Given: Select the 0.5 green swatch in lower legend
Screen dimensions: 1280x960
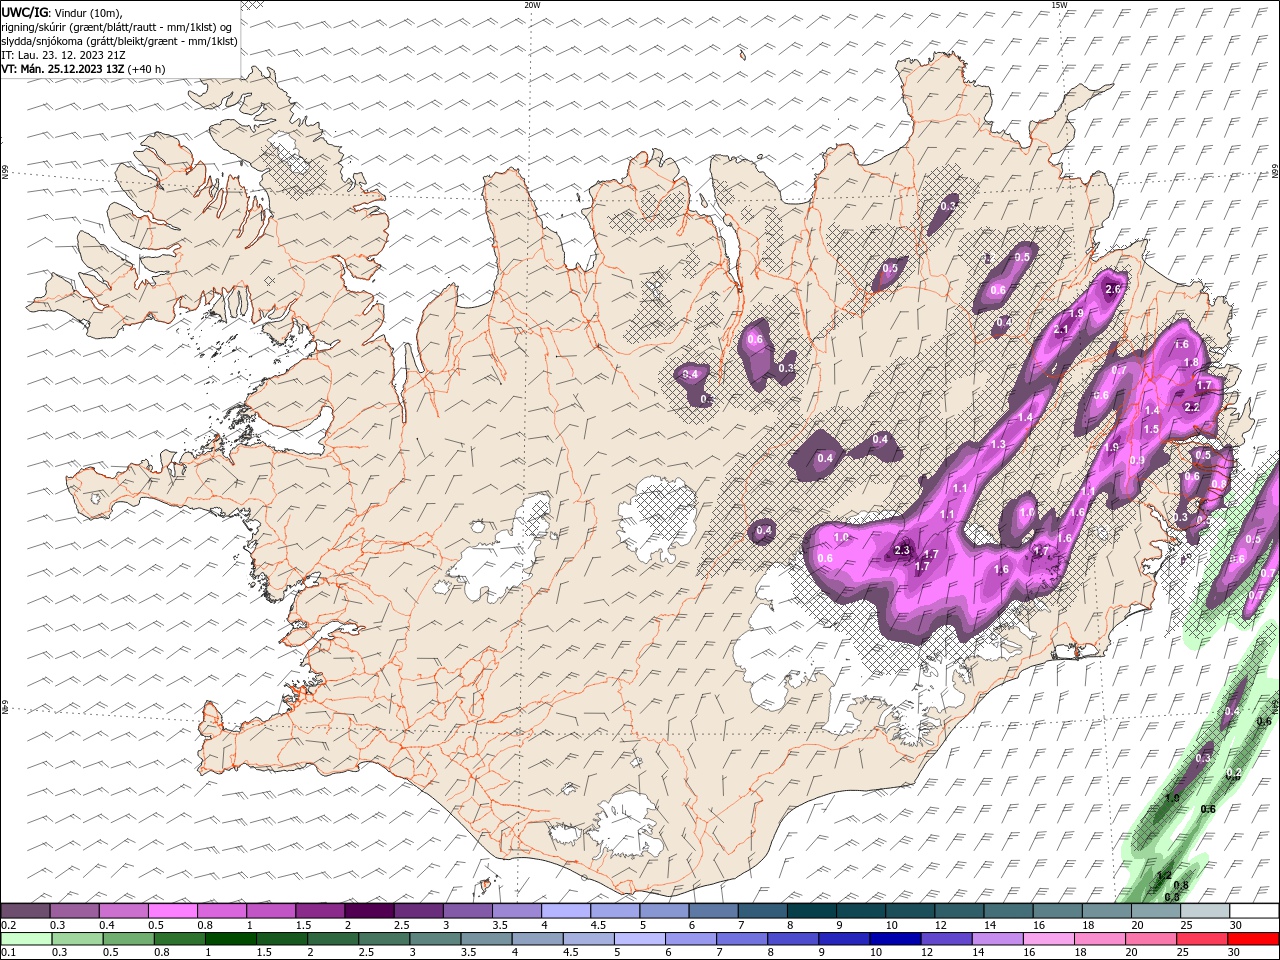Looking at the screenshot, I should click(x=128, y=939).
